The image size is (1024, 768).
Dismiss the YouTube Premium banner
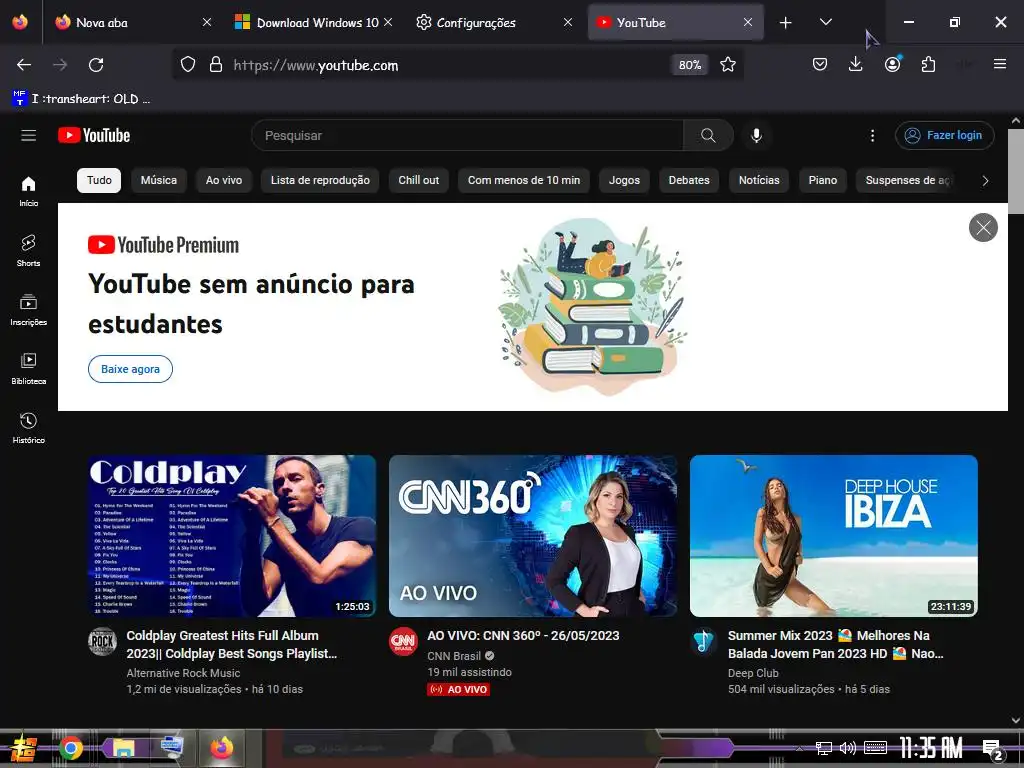(983, 227)
